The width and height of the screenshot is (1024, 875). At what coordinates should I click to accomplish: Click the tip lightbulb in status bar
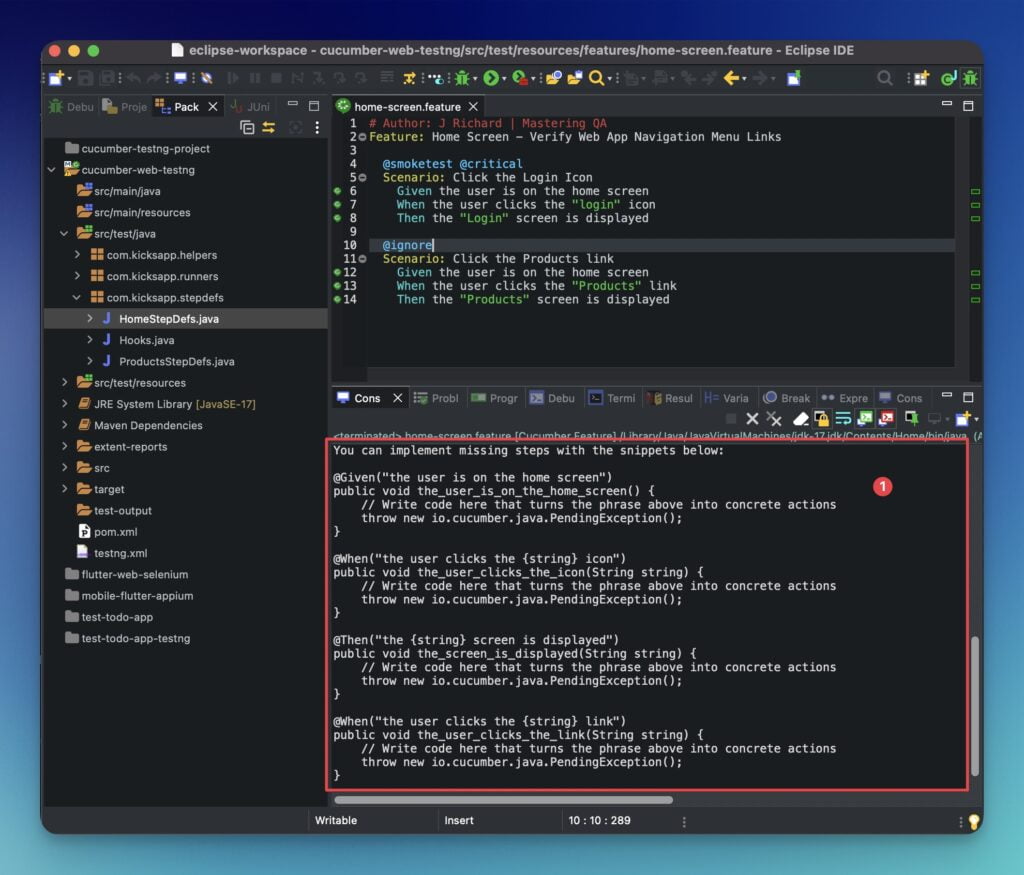974,821
